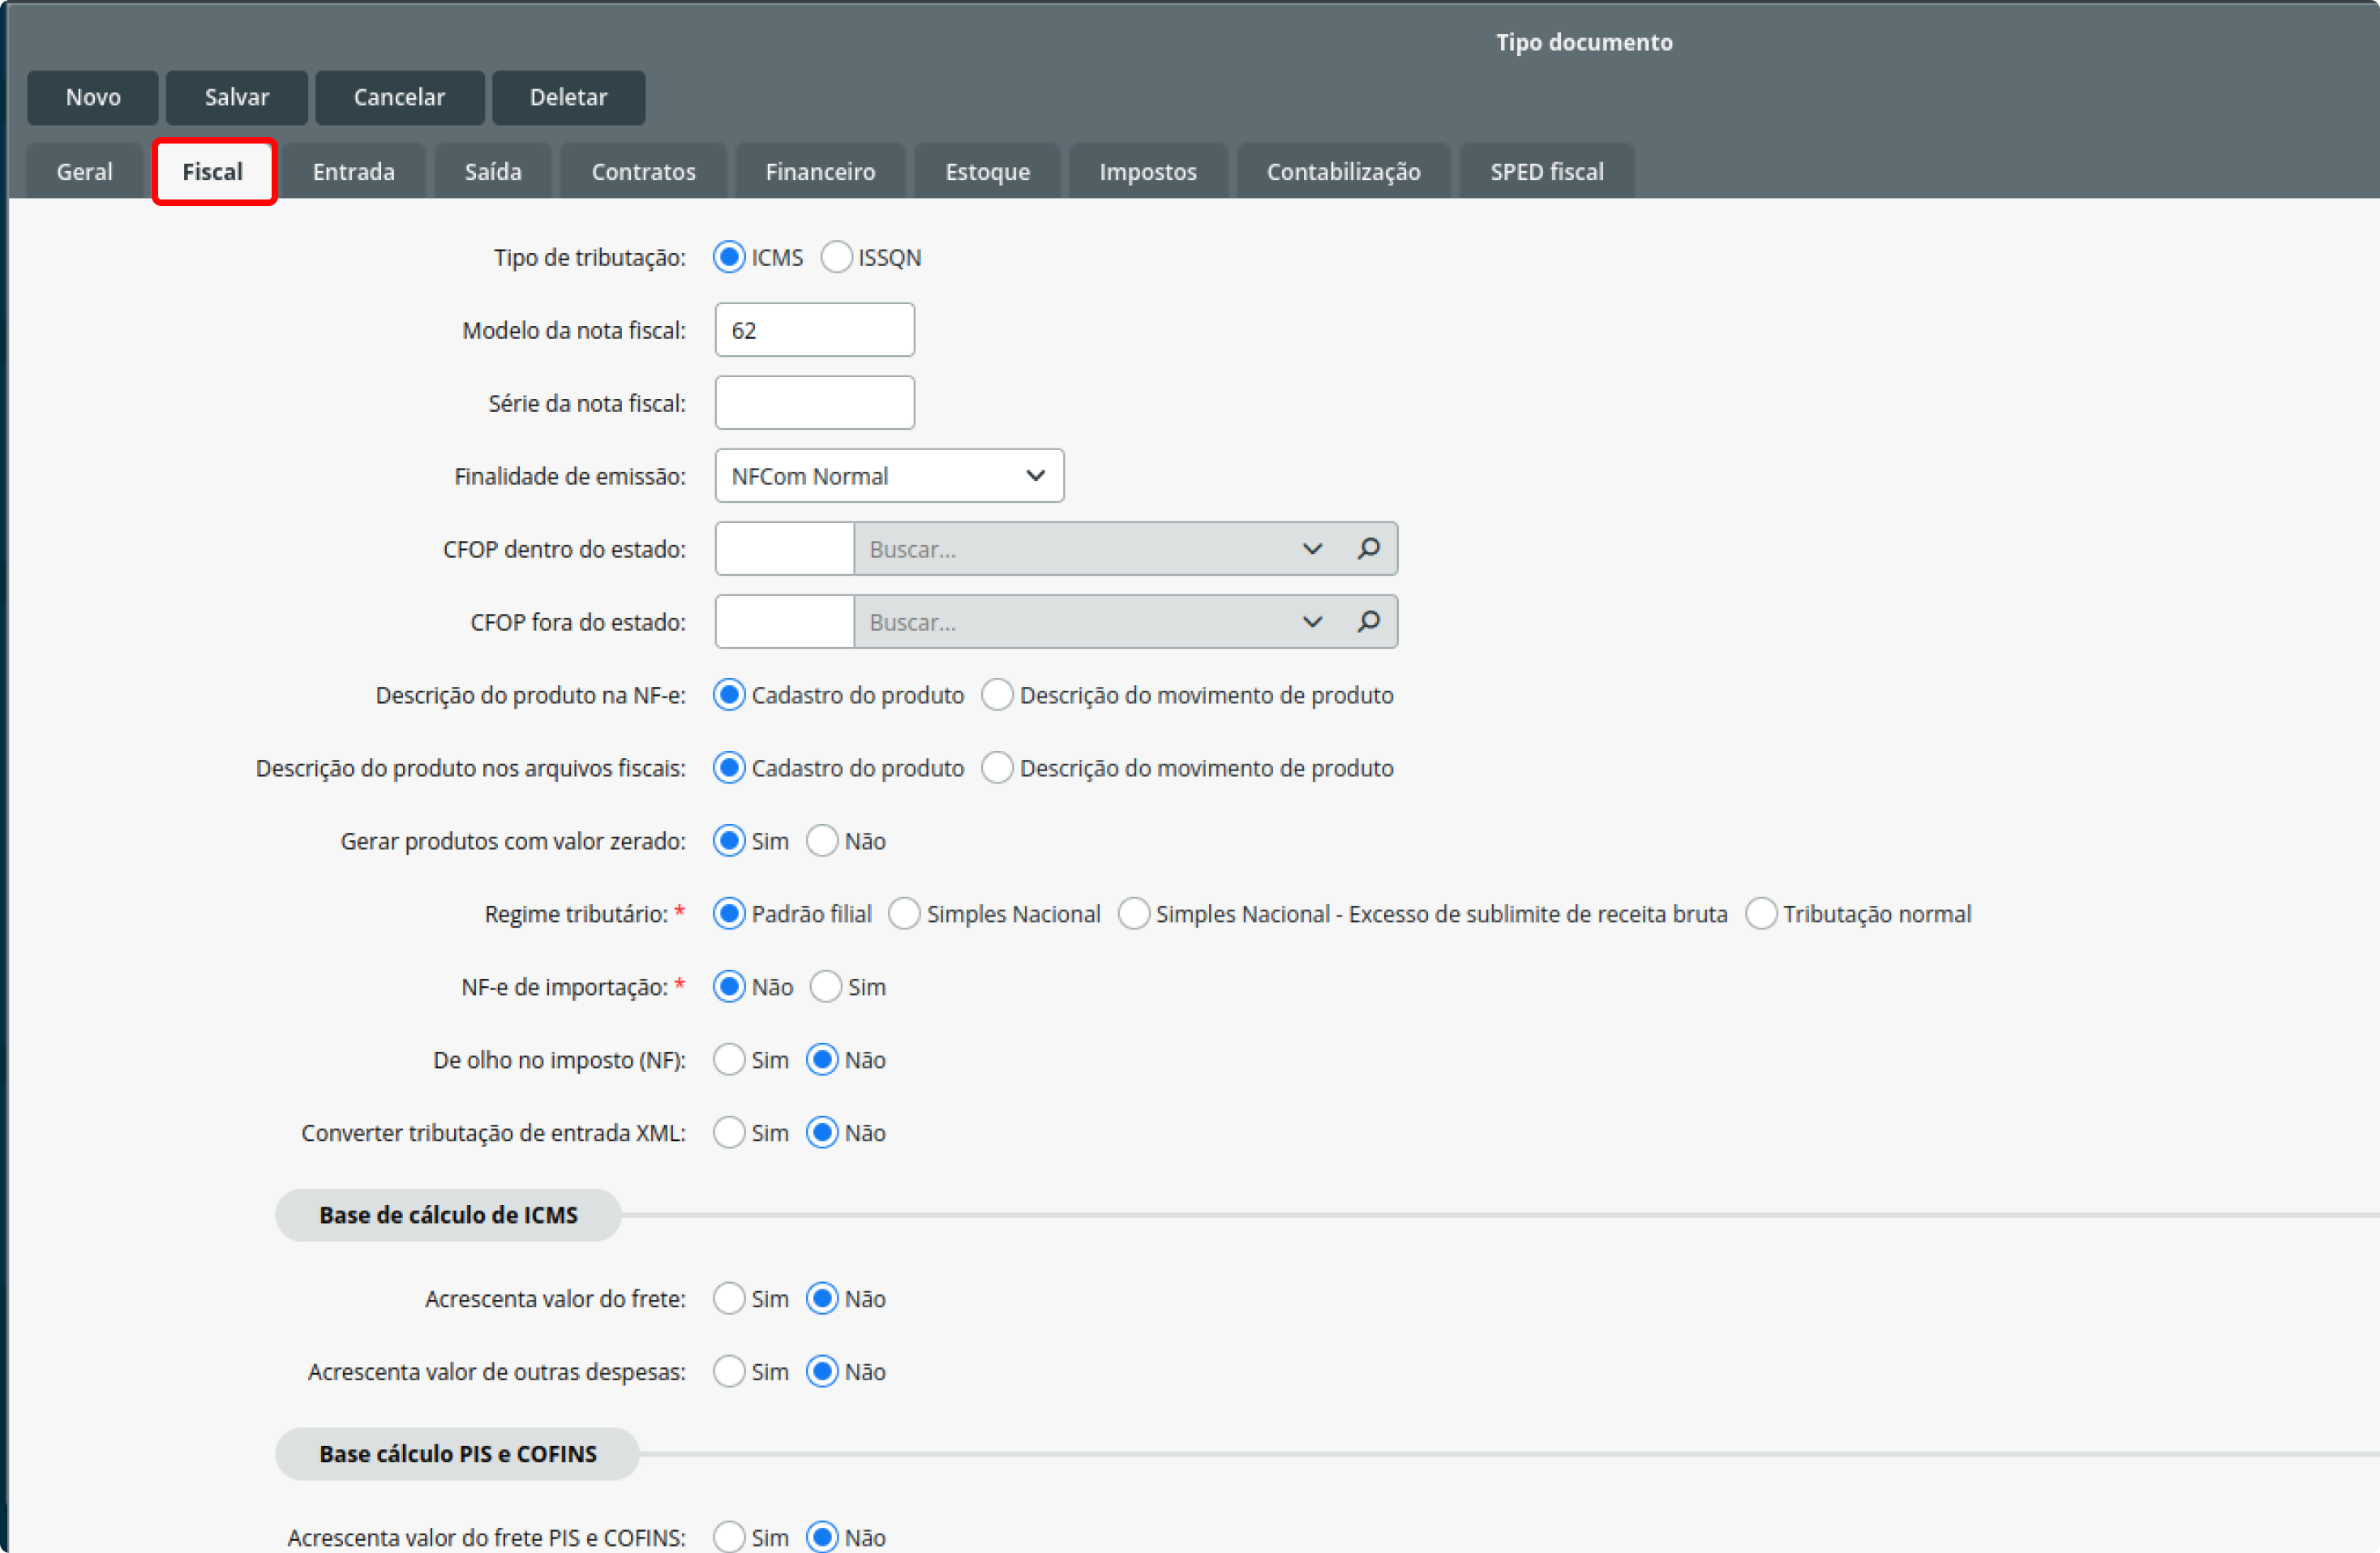2380x1553 pixels.
Task: Click the Cancelar button
Action: tap(399, 97)
